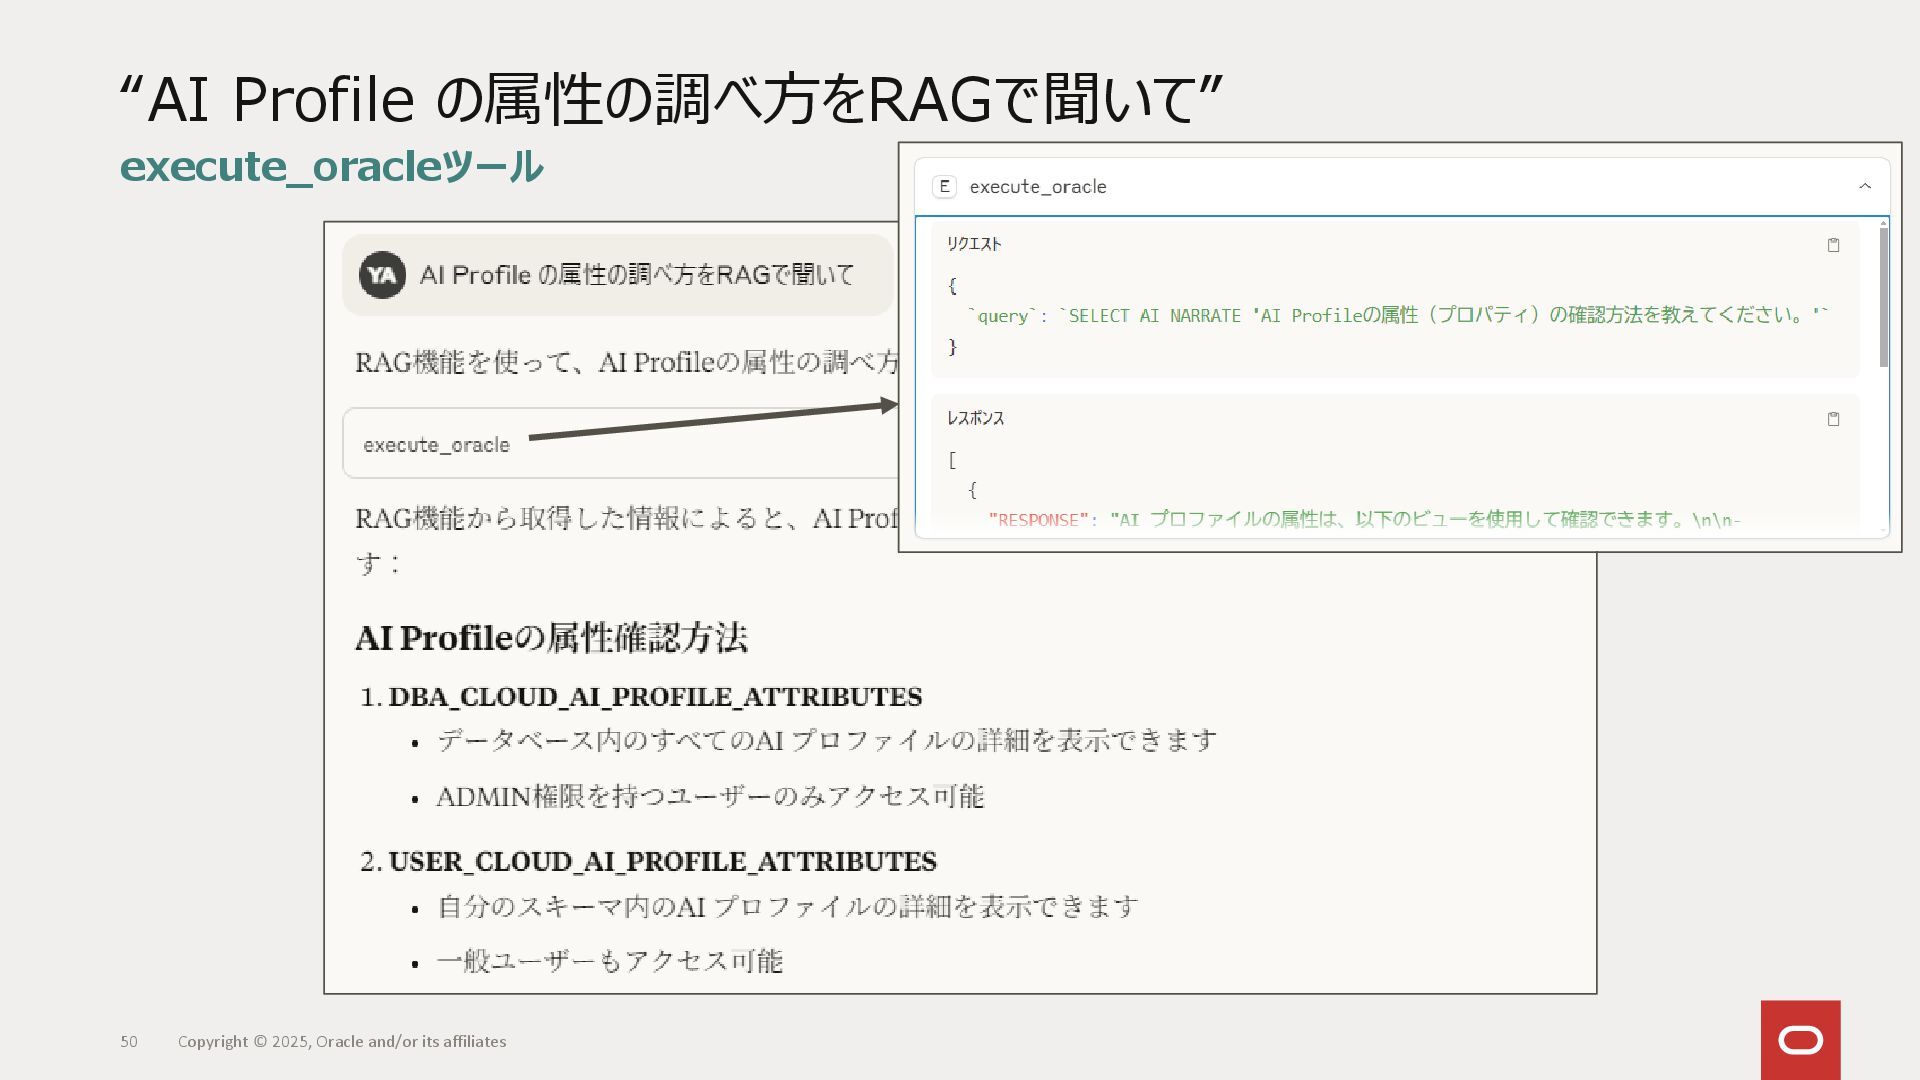Collapse the execute_oracle panel with the chevron
This screenshot has height=1080, width=1920.
point(1864,187)
